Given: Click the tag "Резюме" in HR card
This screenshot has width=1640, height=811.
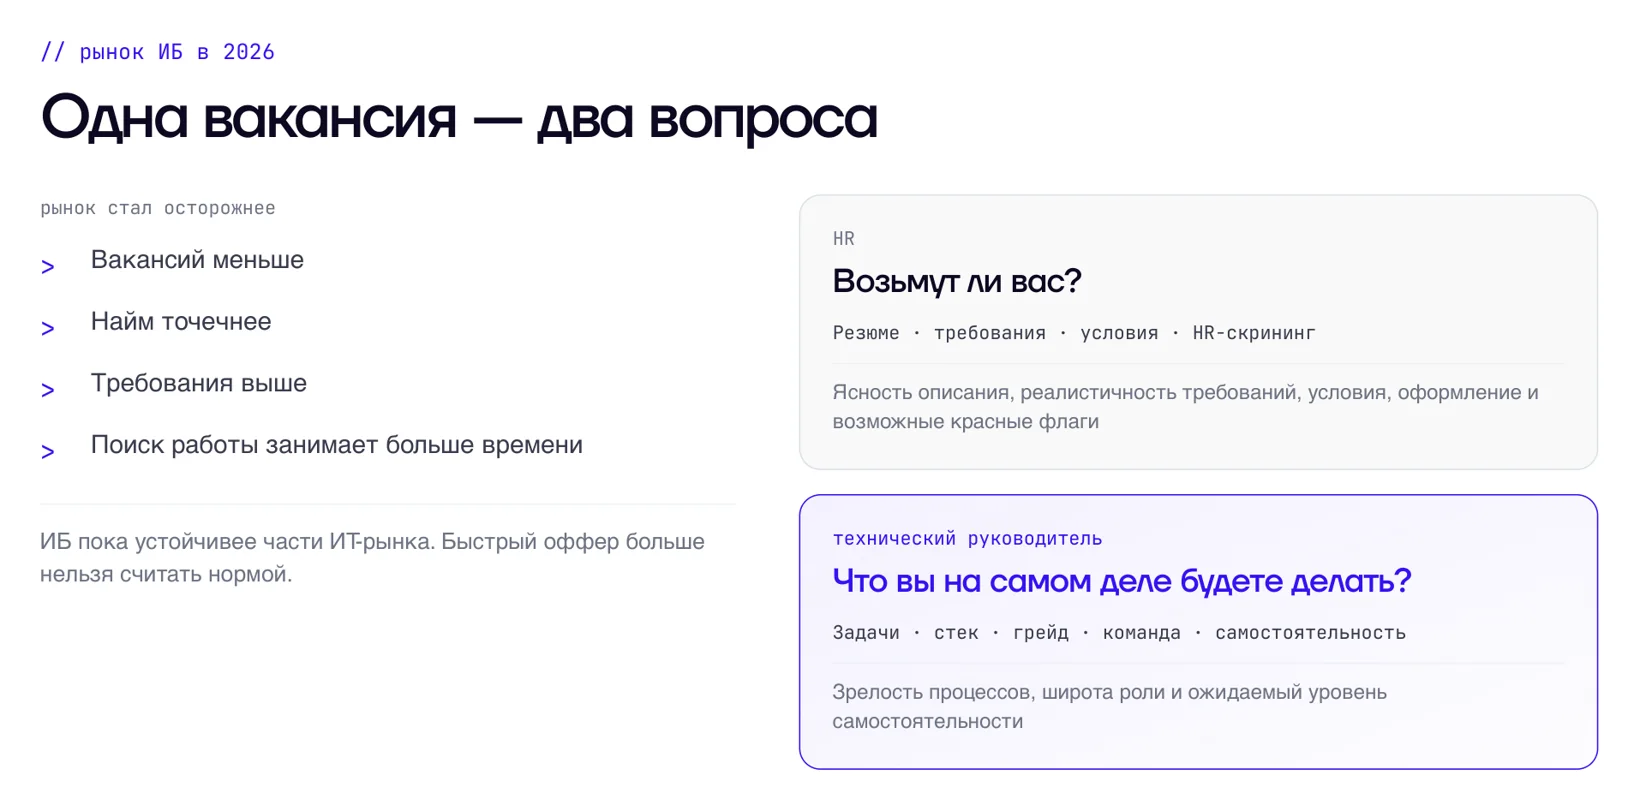Looking at the screenshot, I should pos(866,333).
